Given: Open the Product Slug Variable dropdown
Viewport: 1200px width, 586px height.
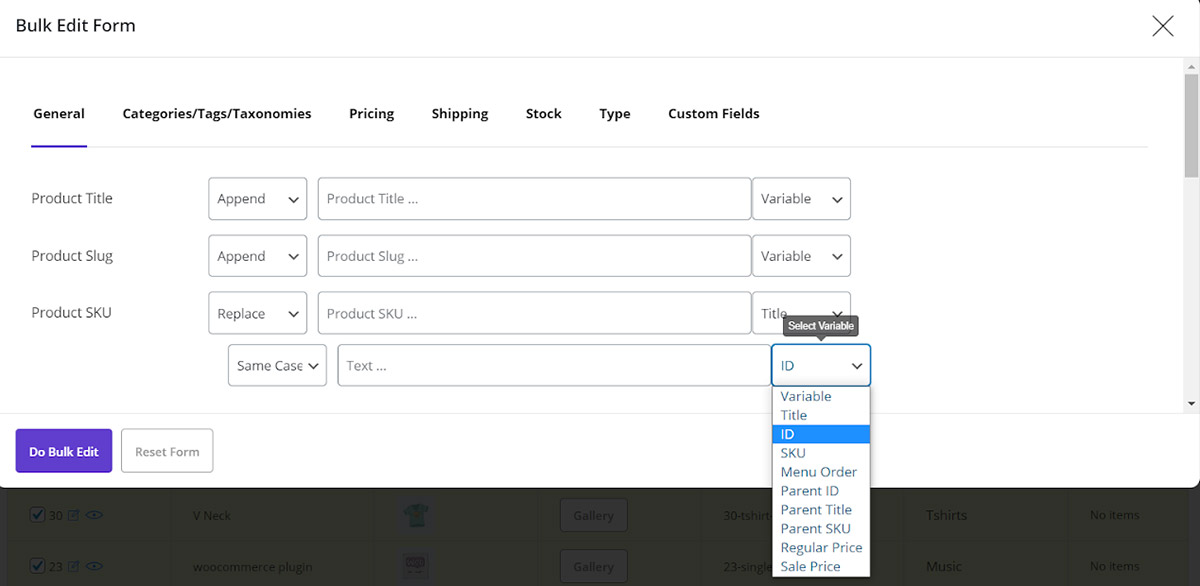Looking at the screenshot, I should tap(801, 256).
